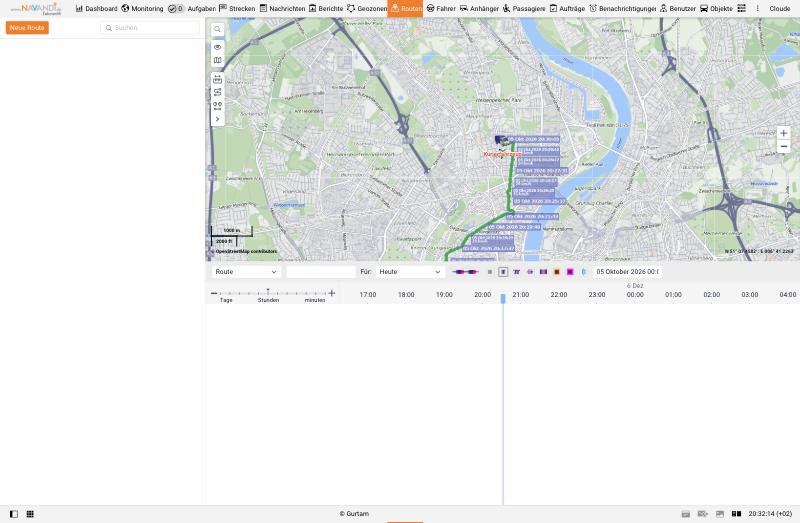The image size is (800, 523).
Task: Toggle the orange square status filter
Action: click(x=557, y=272)
